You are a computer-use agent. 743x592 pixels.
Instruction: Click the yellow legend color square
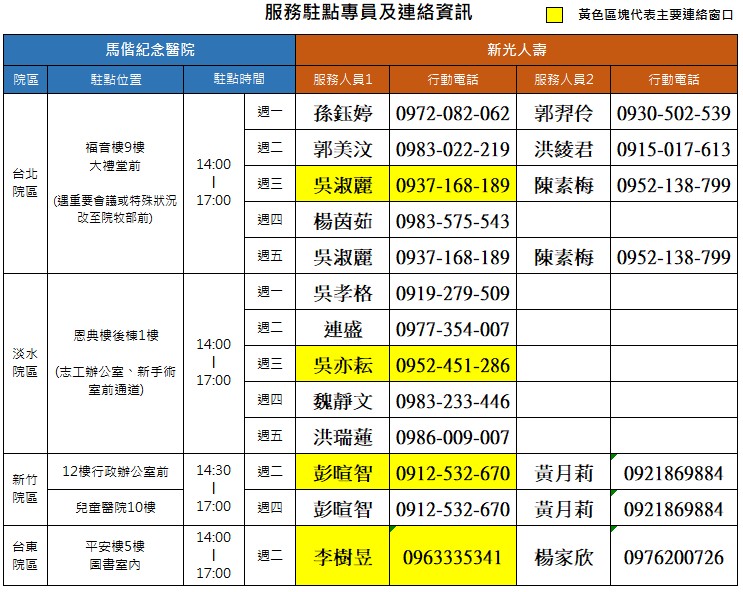click(554, 15)
